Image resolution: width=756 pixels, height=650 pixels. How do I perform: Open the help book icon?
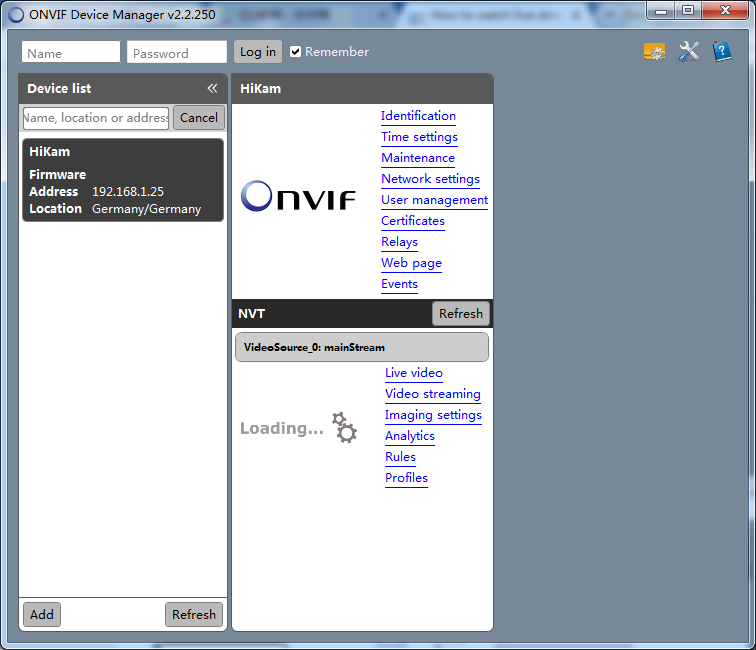tap(722, 51)
